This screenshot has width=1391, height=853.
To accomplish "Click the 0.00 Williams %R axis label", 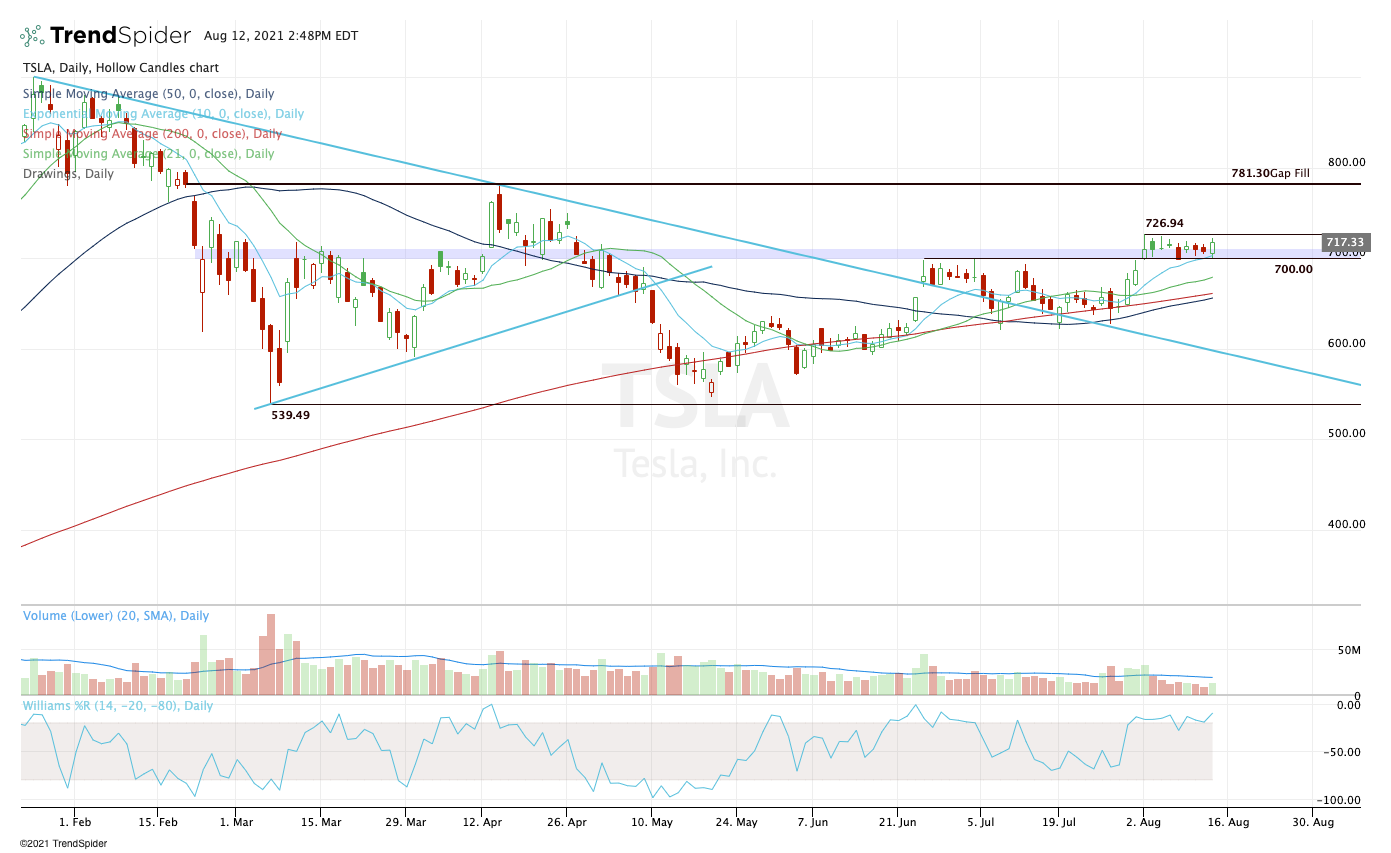I will click(x=1349, y=705).
